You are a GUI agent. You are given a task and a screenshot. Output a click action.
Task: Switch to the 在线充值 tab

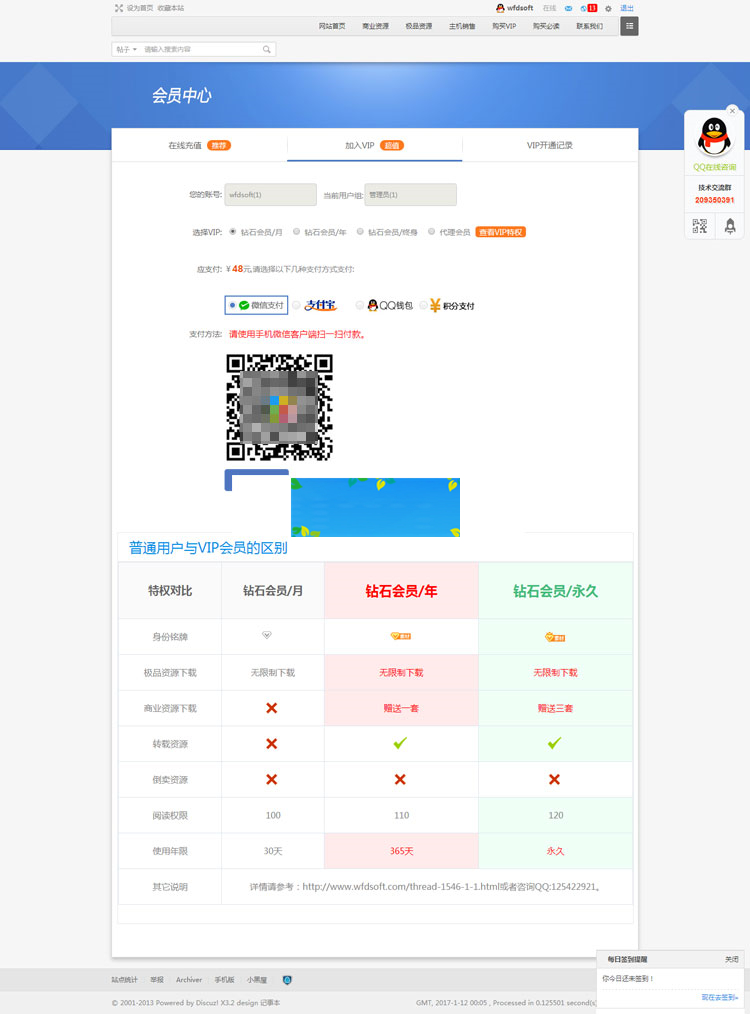198,146
